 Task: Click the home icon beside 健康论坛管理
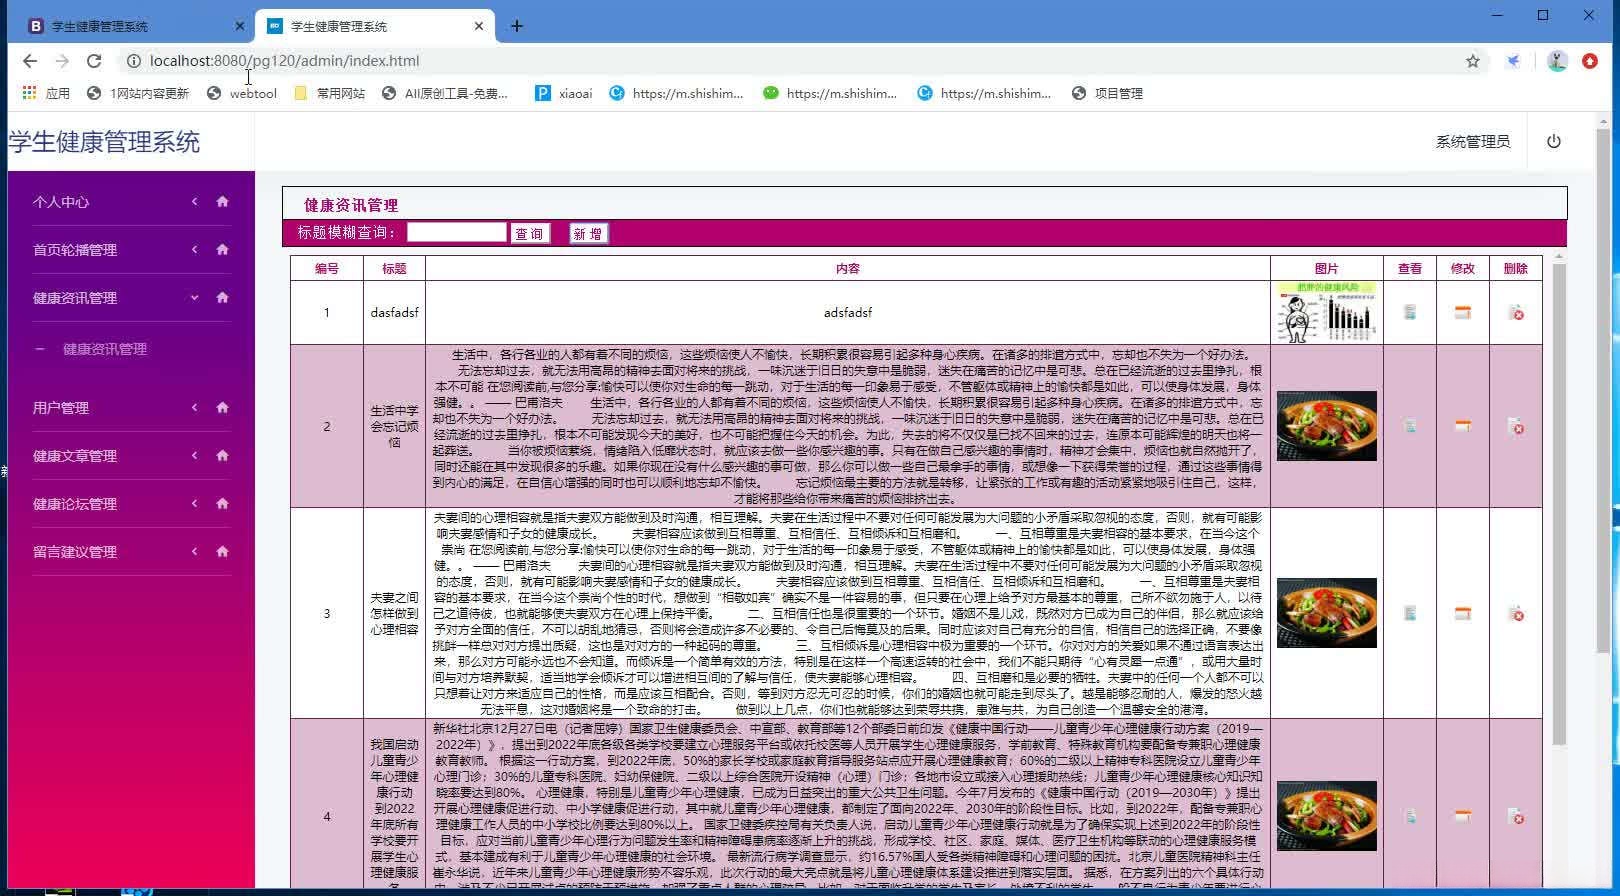pyautogui.click(x=222, y=503)
